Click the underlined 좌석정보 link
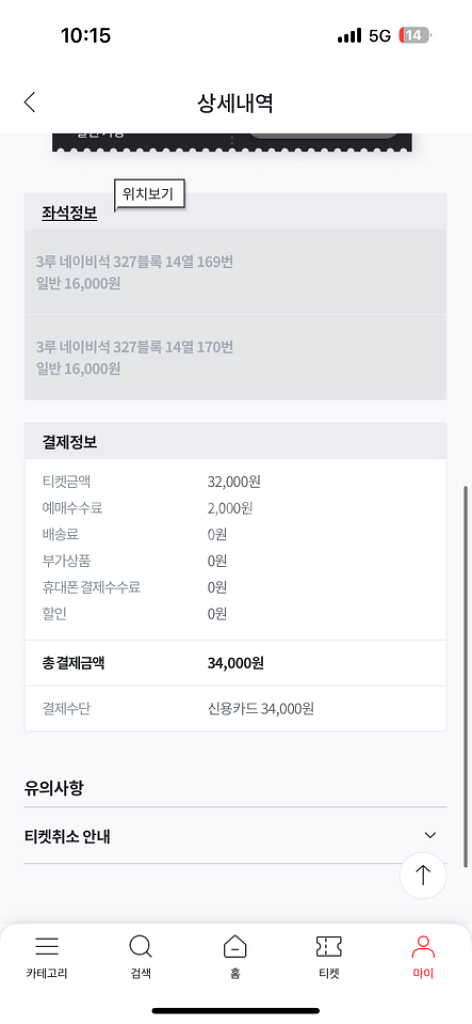 pos(69,214)
